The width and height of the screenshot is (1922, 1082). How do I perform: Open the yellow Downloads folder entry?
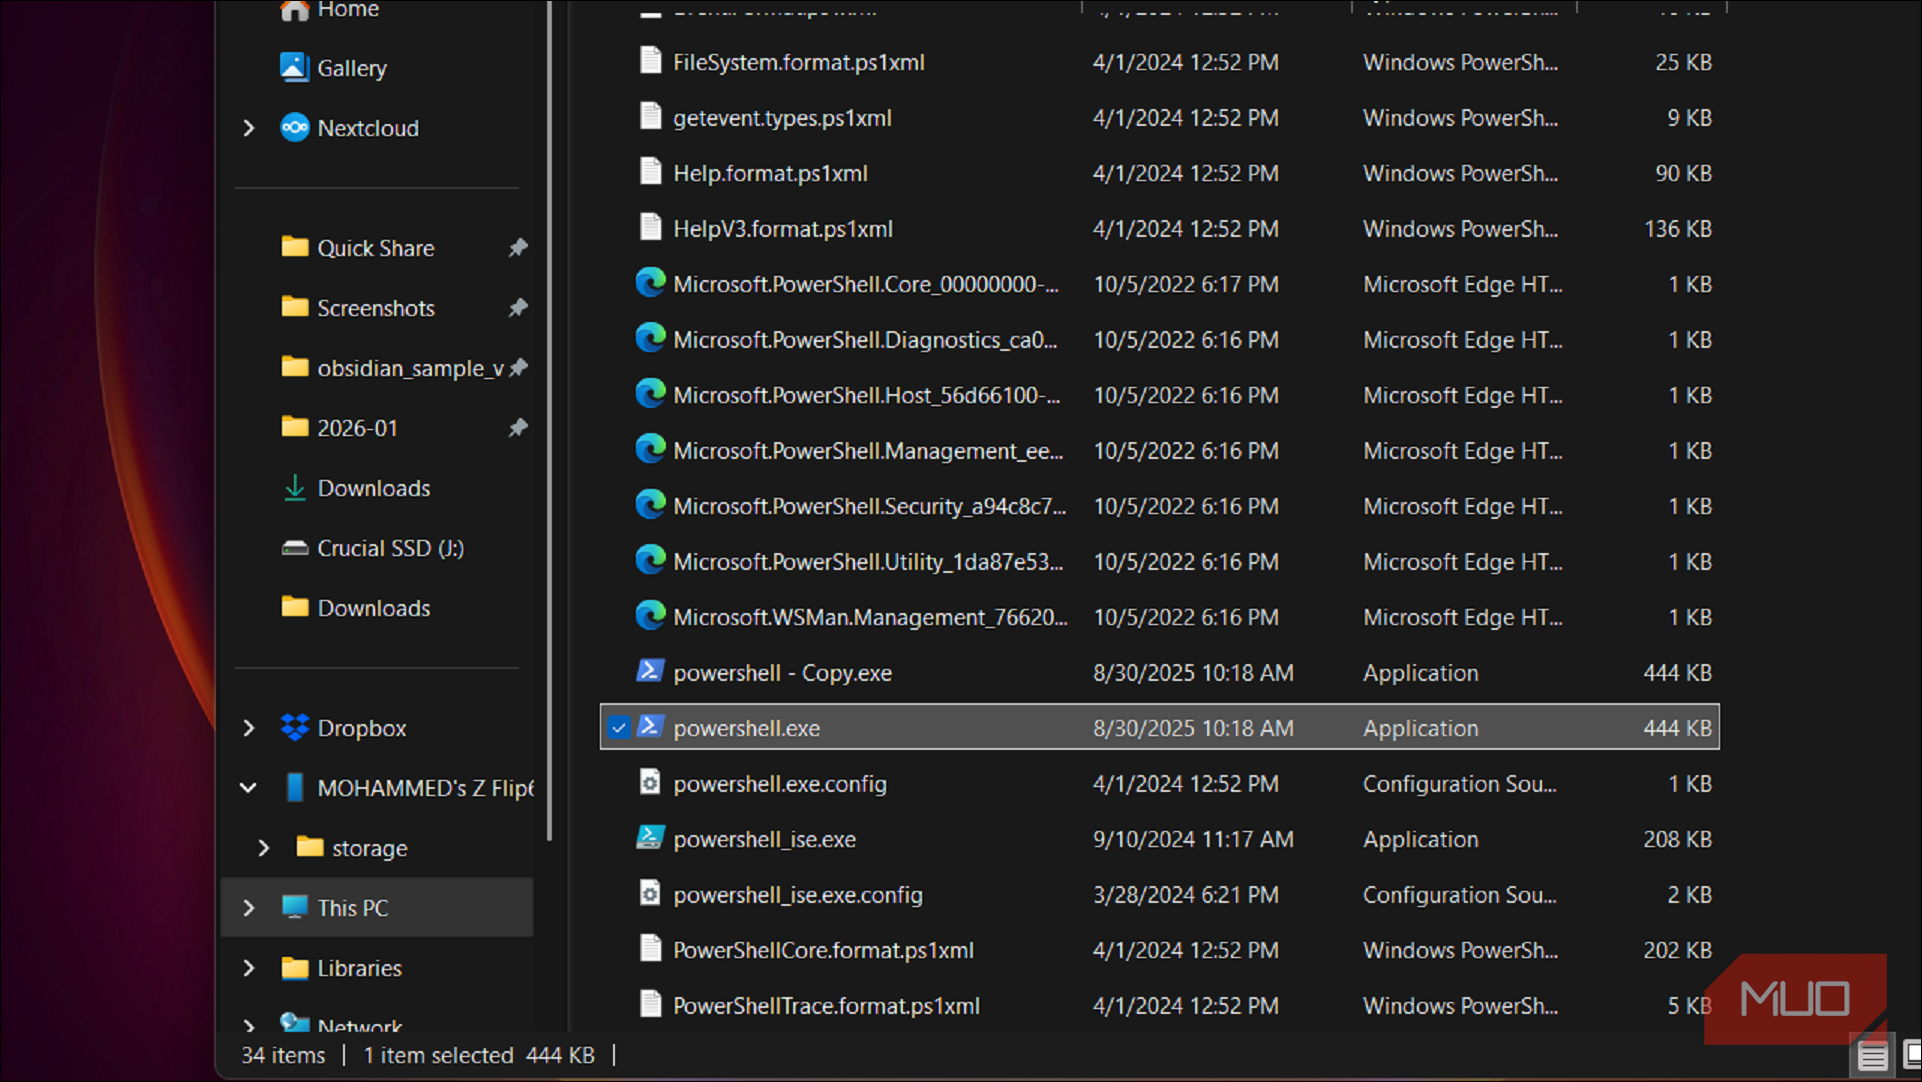(x=374, y=608)
